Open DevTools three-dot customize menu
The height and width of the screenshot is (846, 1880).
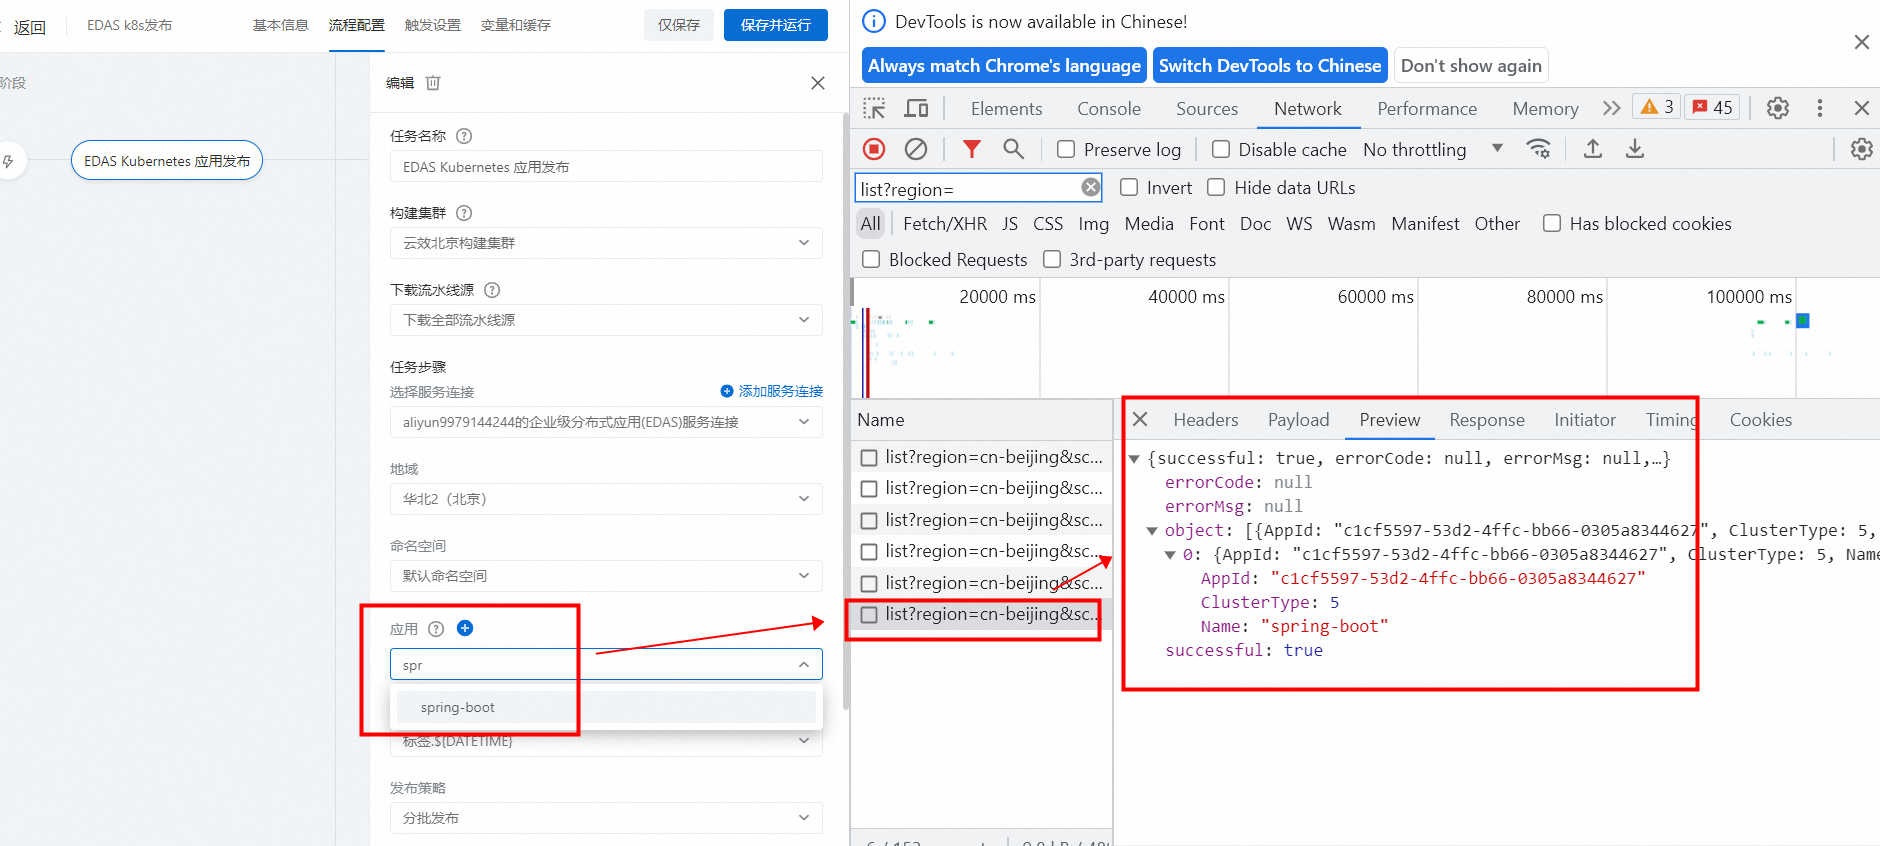pos(1820,108)
